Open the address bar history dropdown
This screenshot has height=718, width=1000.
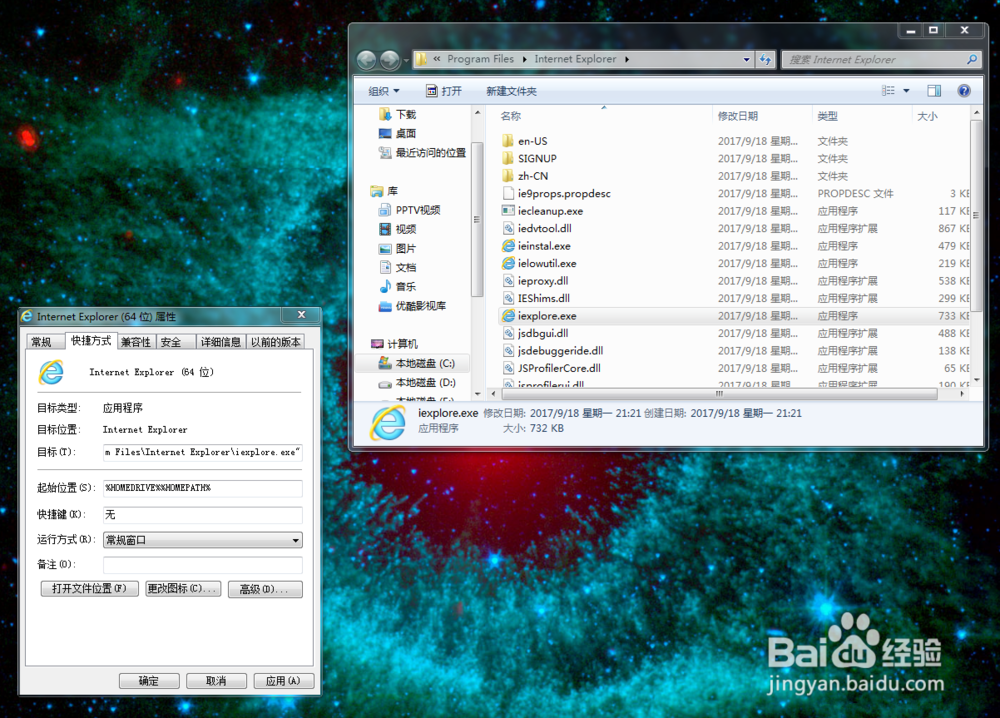(746, 59)
